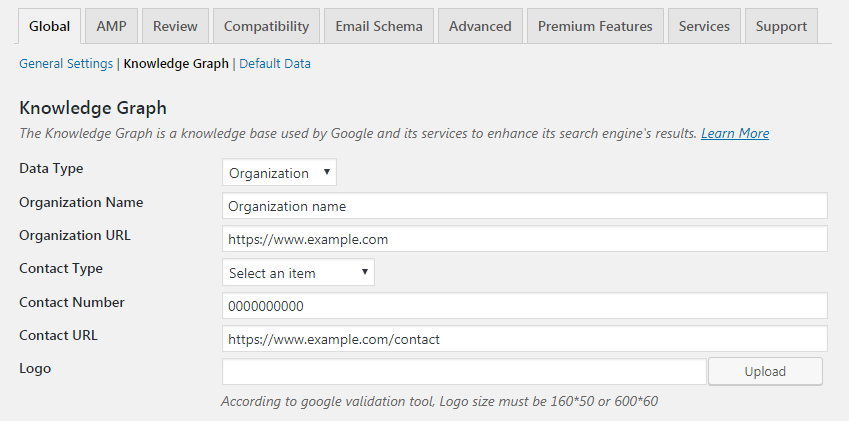Click the Contact URL field
Image resolution: width=849 pixels, height=421 pixels.
pos(524,339)
